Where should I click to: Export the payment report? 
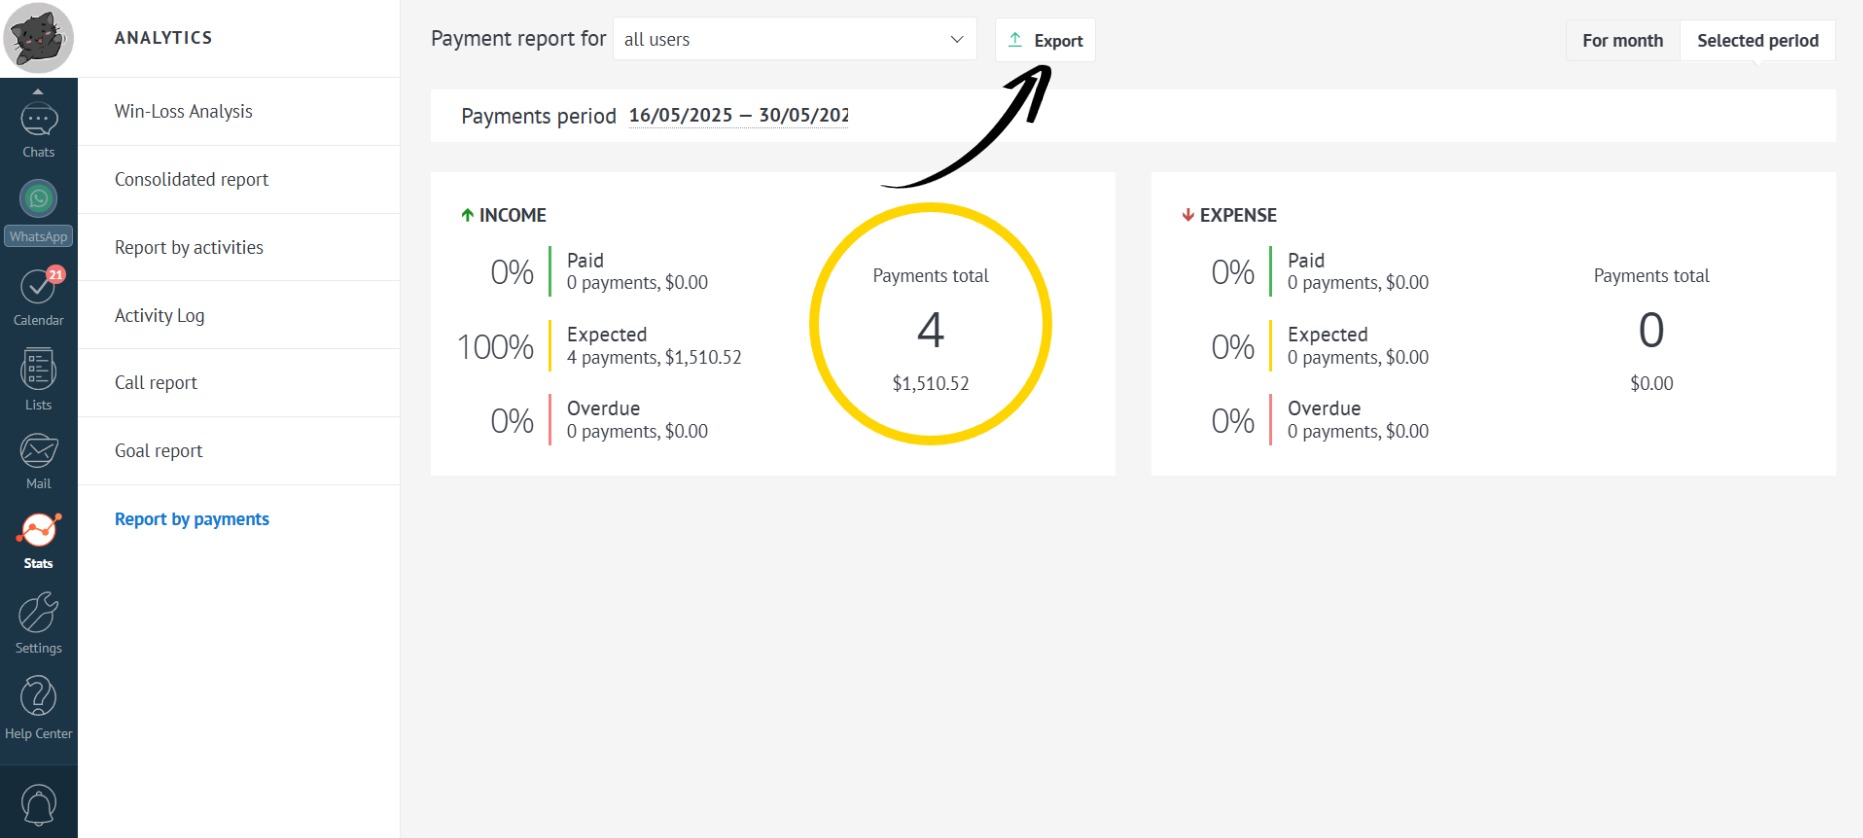click(1045, 41)
